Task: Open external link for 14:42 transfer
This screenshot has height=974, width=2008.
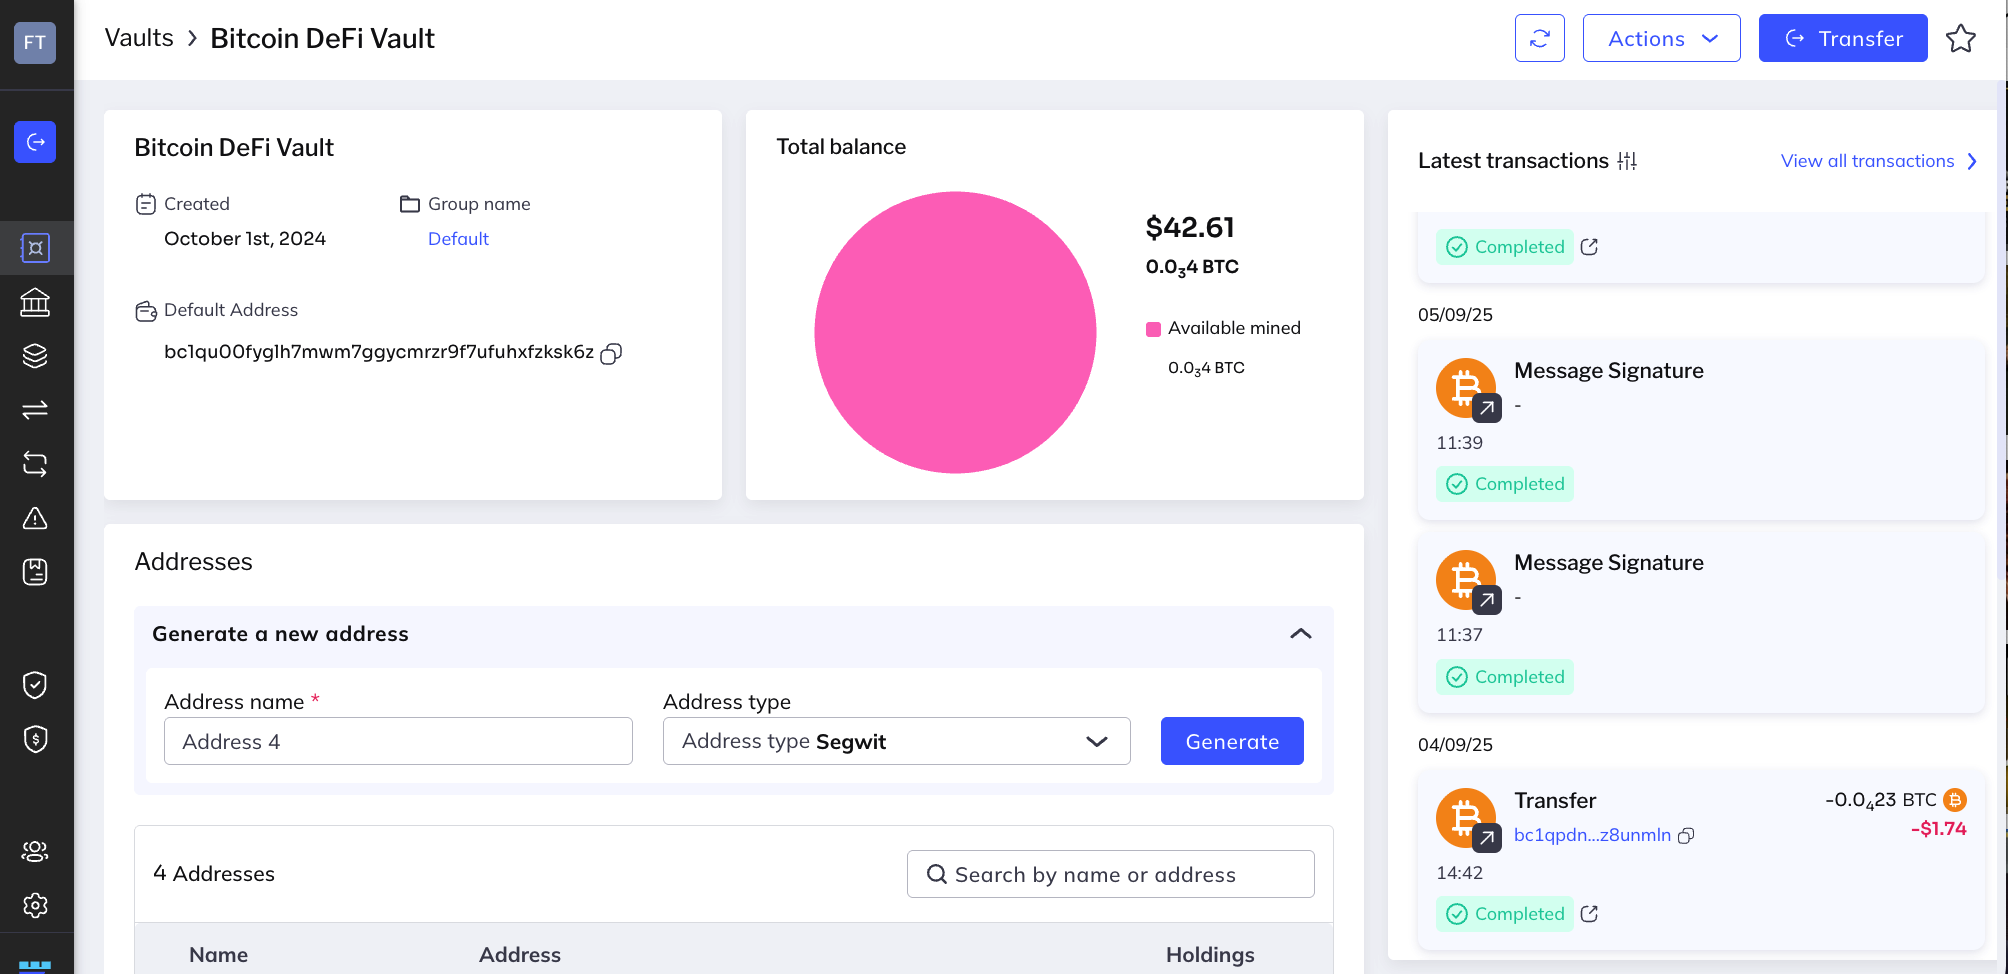Action: 1589,914
